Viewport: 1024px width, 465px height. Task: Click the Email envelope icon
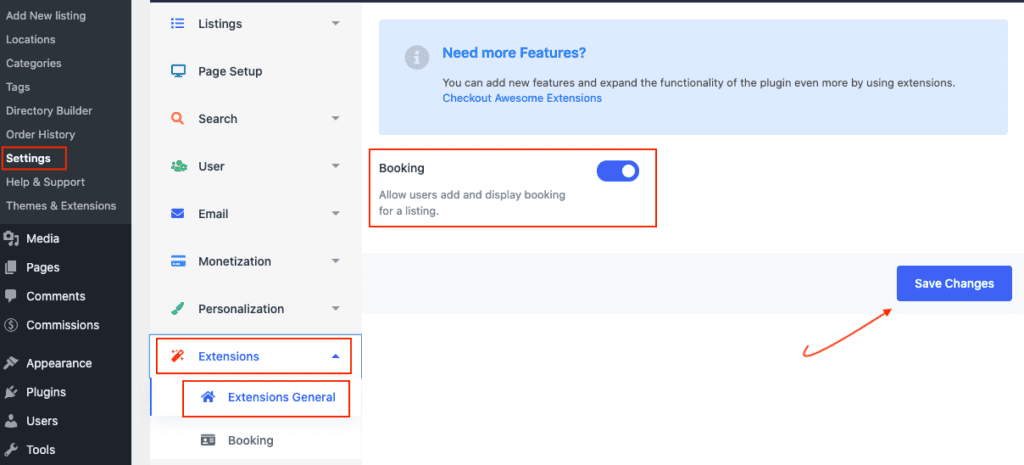click(x=177, y=214)
